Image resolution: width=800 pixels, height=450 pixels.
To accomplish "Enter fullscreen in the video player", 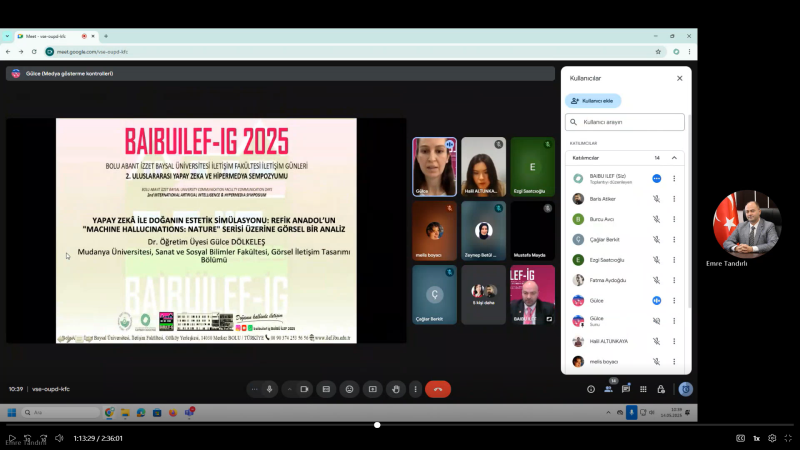I will coord(788,438).
